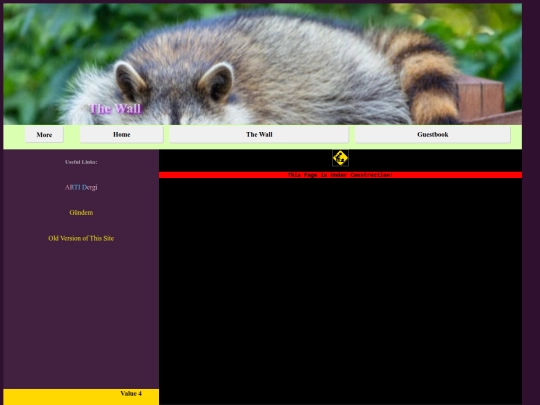
Task: Open the Gündem link
Action: coord(81,212)
